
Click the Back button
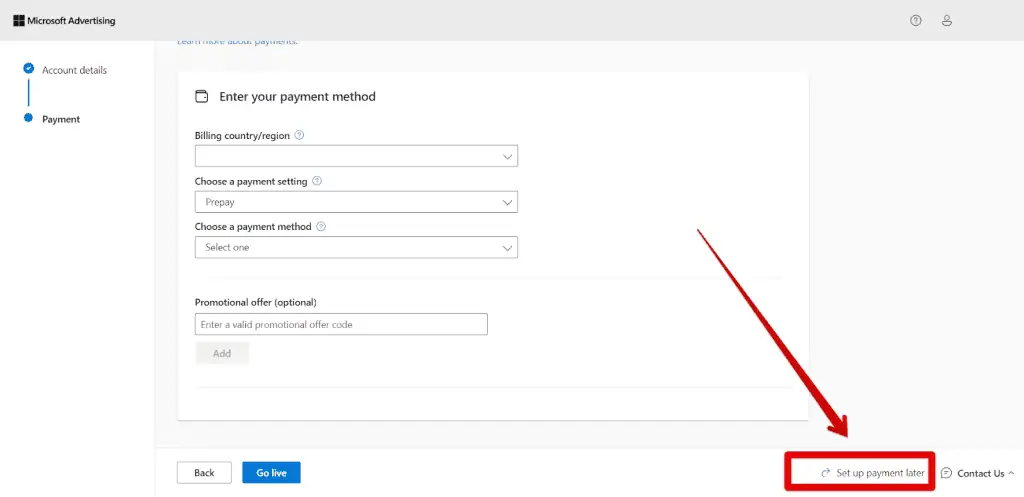tap(204, 473)
